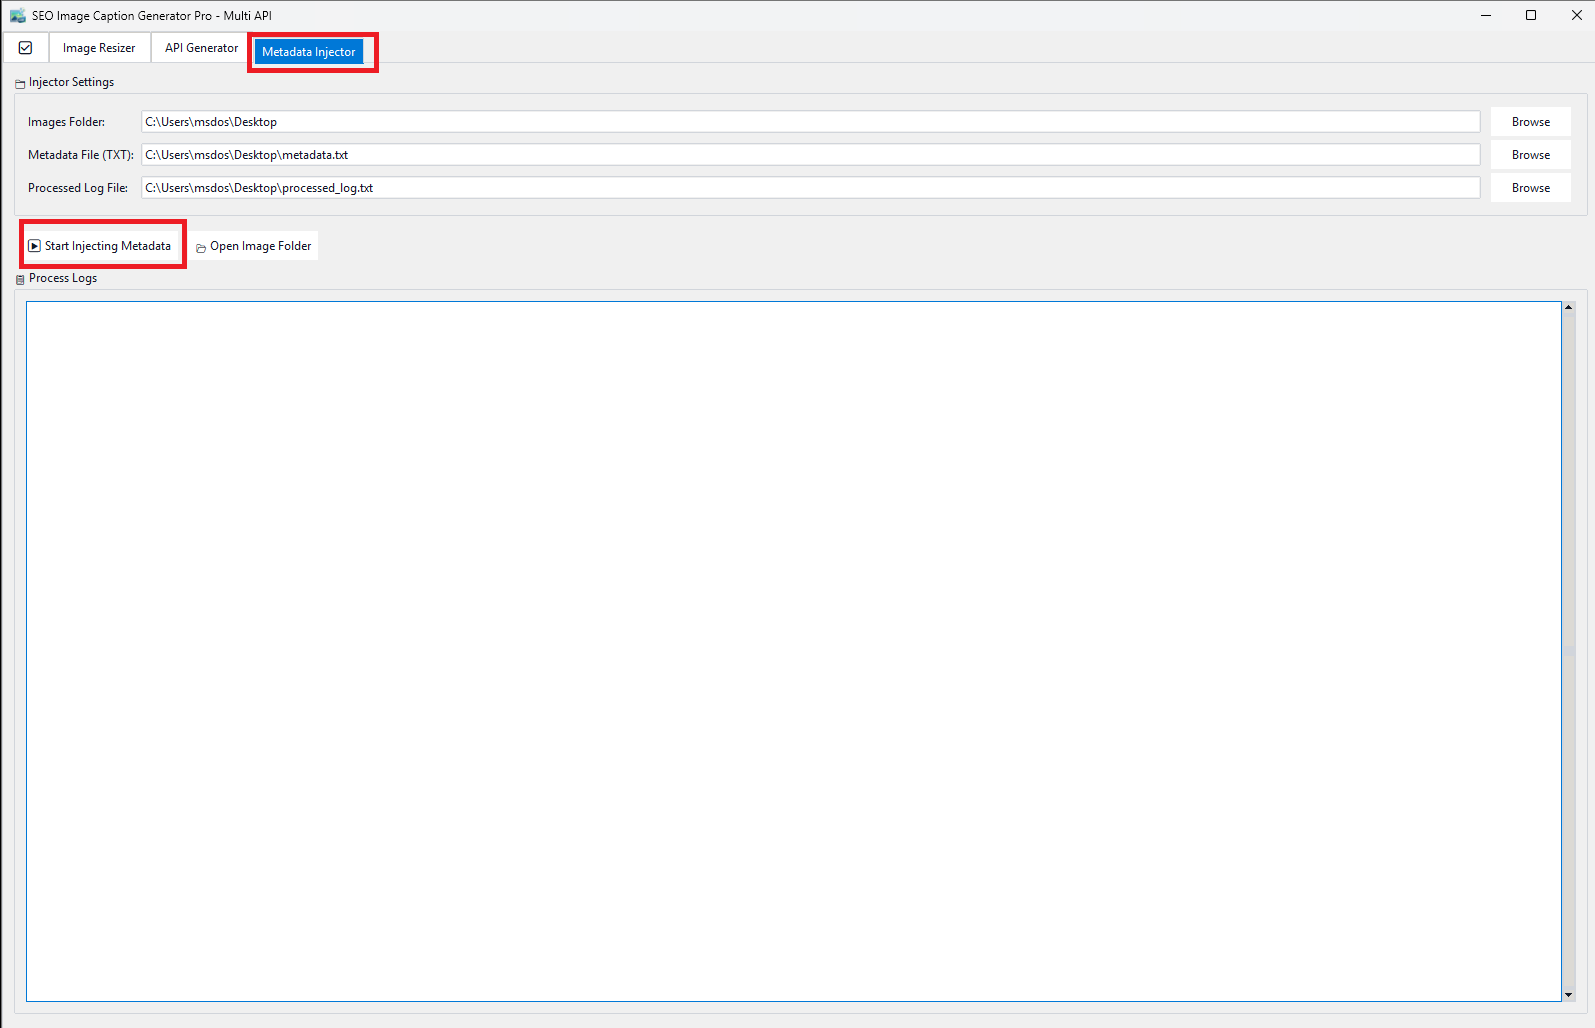Browse for the Processed Log File
The width and height of the screenshot is (1595, 1028).
pos(1530,188)
